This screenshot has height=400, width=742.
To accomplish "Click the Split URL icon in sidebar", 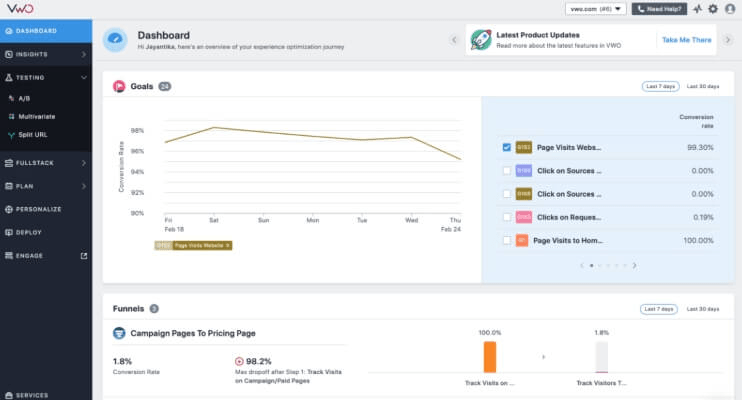I will coord(11,135).
